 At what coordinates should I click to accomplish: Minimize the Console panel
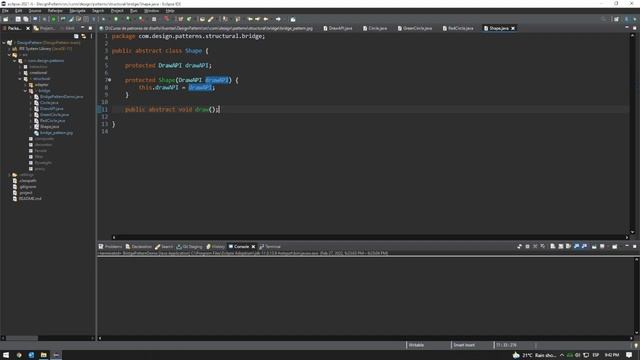[x=627, y=247]
